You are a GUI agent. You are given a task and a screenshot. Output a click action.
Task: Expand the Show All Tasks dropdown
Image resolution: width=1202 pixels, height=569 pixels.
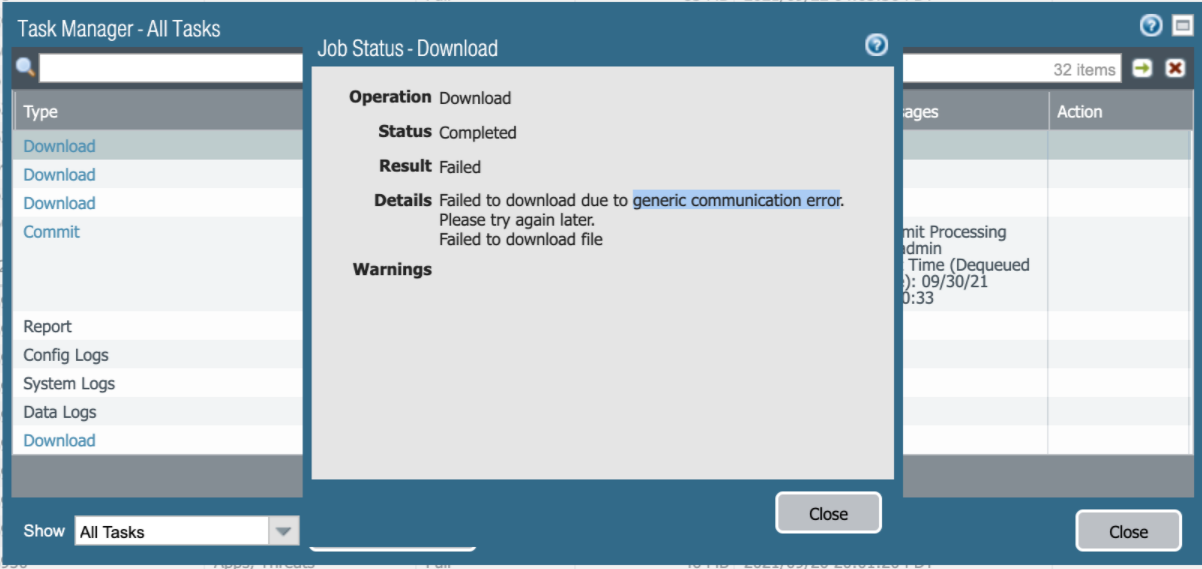click(x=284, y=532)
